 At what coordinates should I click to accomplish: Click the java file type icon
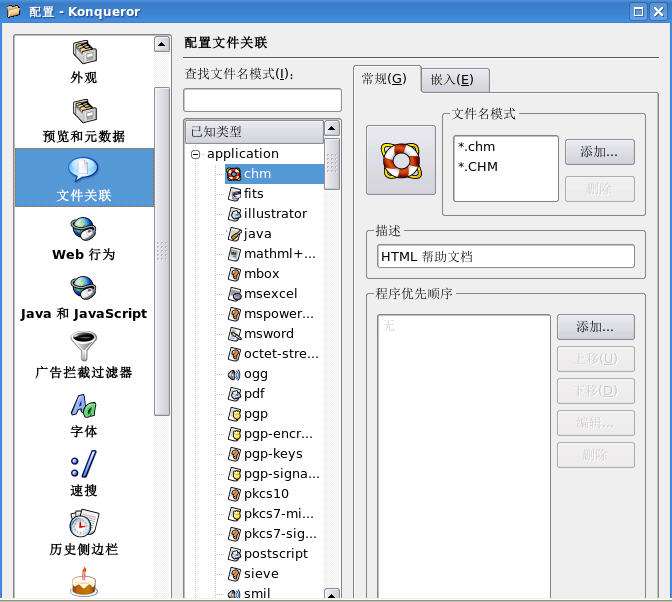(x=234, y=234)
